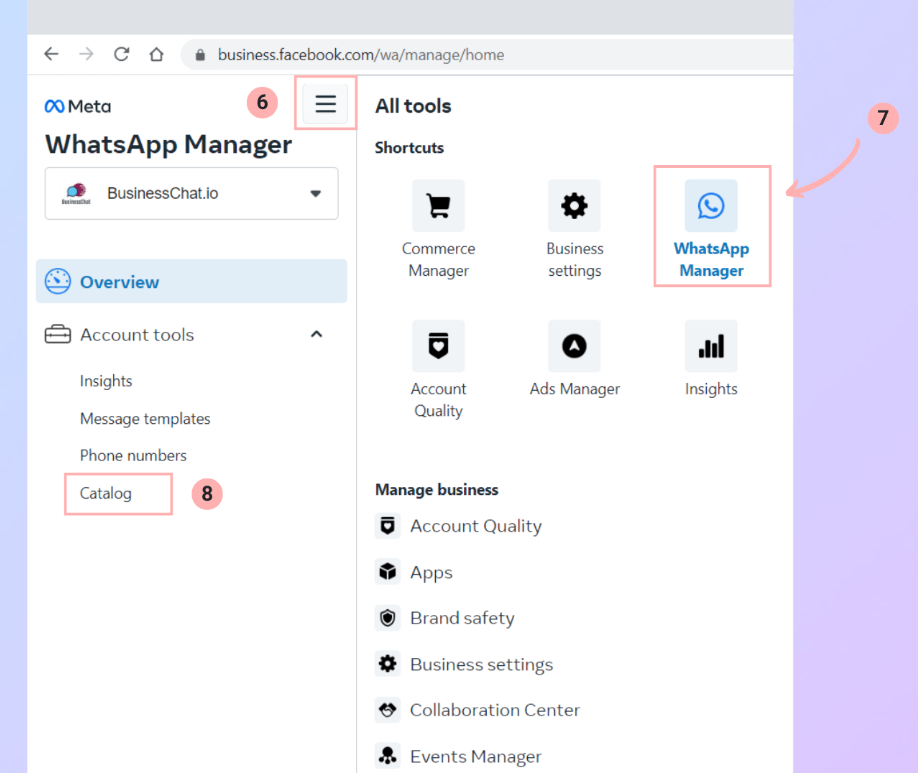Go back with the browser back arrow

pyautogui.click(x=52, y=54)
